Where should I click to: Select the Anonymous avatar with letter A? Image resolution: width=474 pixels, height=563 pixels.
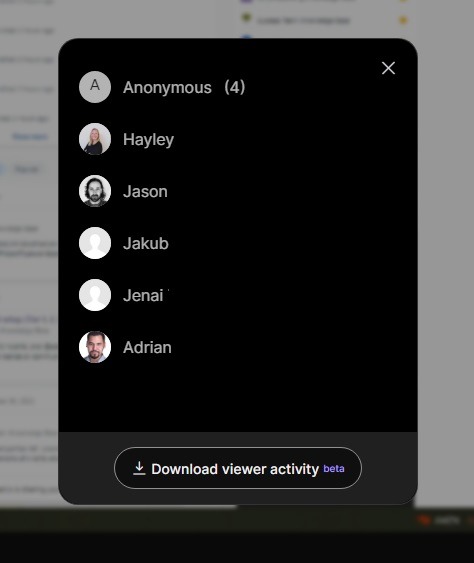(x=95, y=87)
